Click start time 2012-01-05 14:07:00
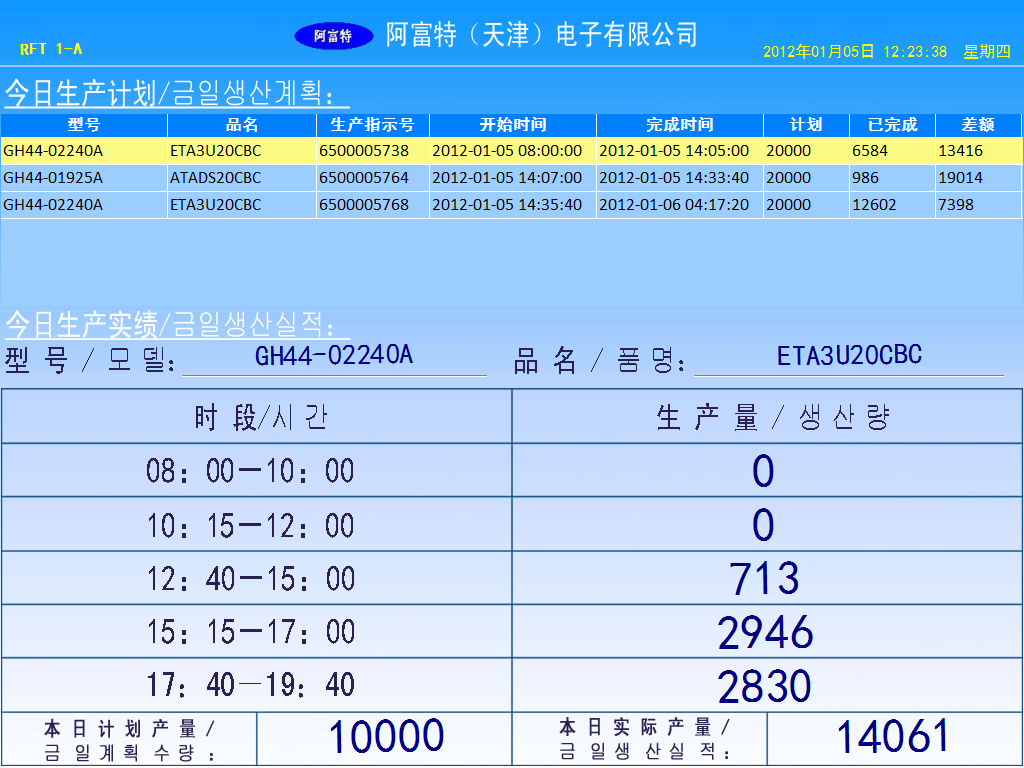This screenshot has width=1024, height=768. coord(513,178)
